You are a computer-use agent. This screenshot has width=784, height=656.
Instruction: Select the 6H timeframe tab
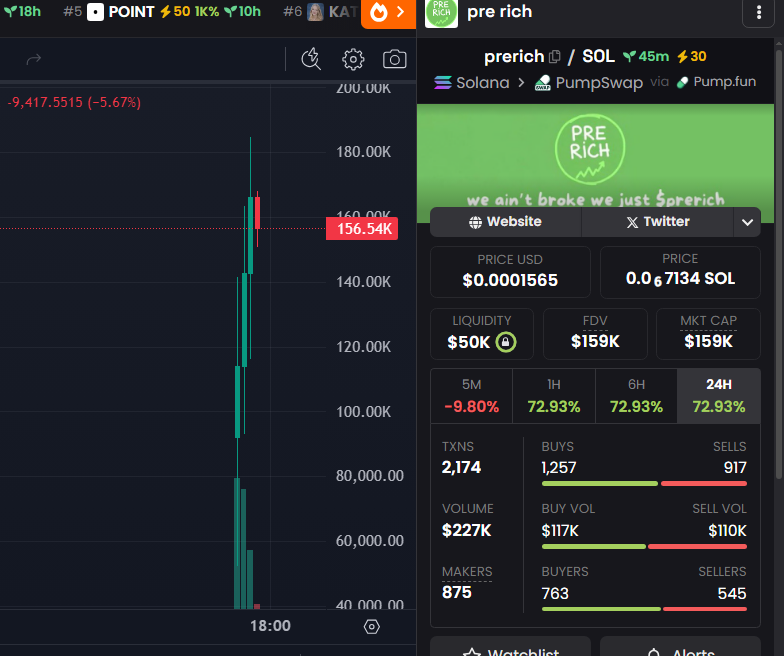[x=636, y=396]
